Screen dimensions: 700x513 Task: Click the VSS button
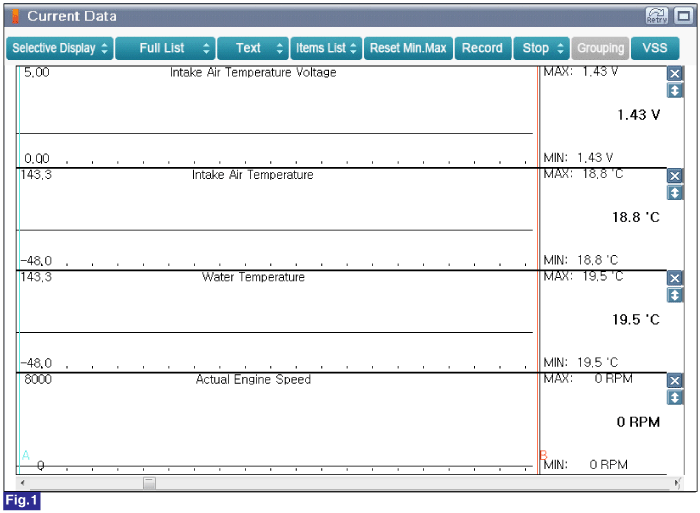tap(655, 48)
